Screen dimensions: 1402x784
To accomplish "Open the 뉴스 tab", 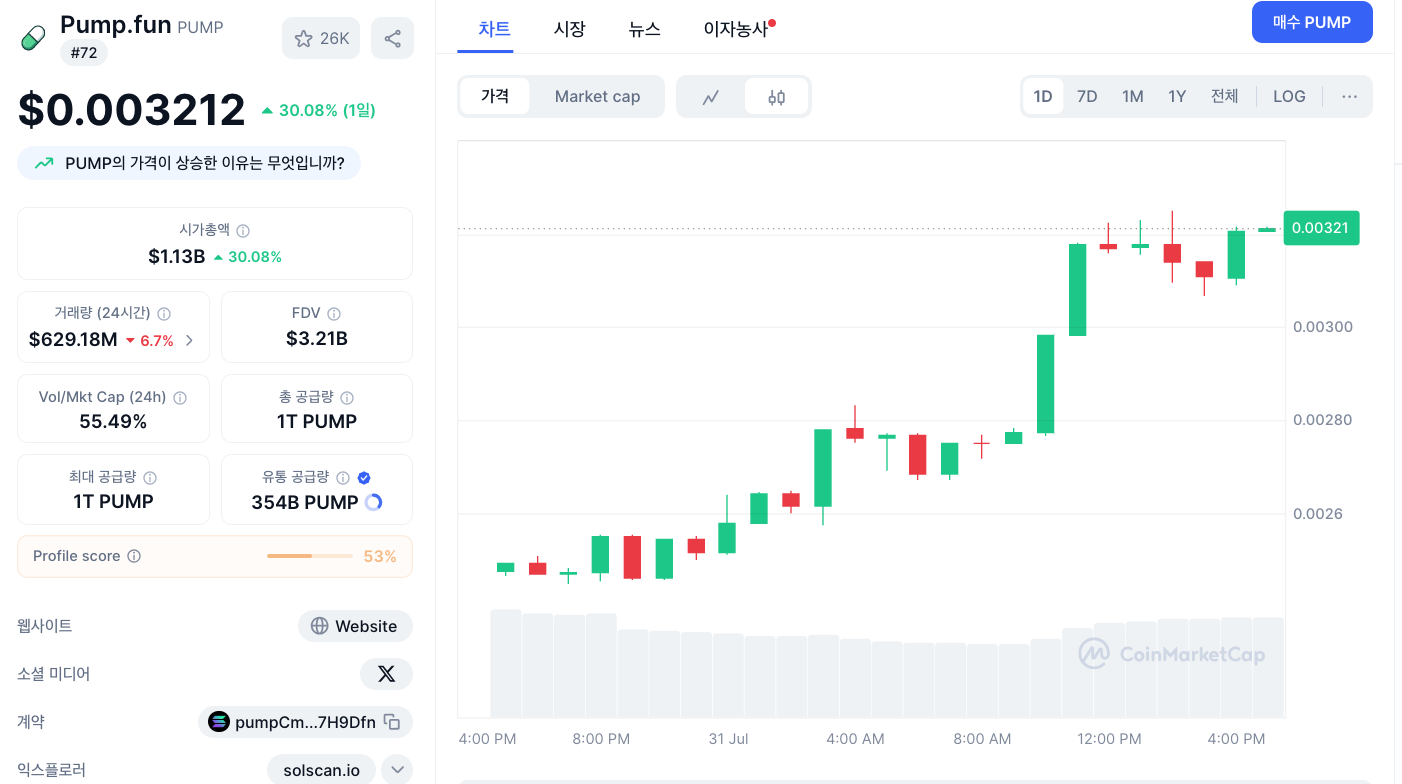I will (645, 29).
